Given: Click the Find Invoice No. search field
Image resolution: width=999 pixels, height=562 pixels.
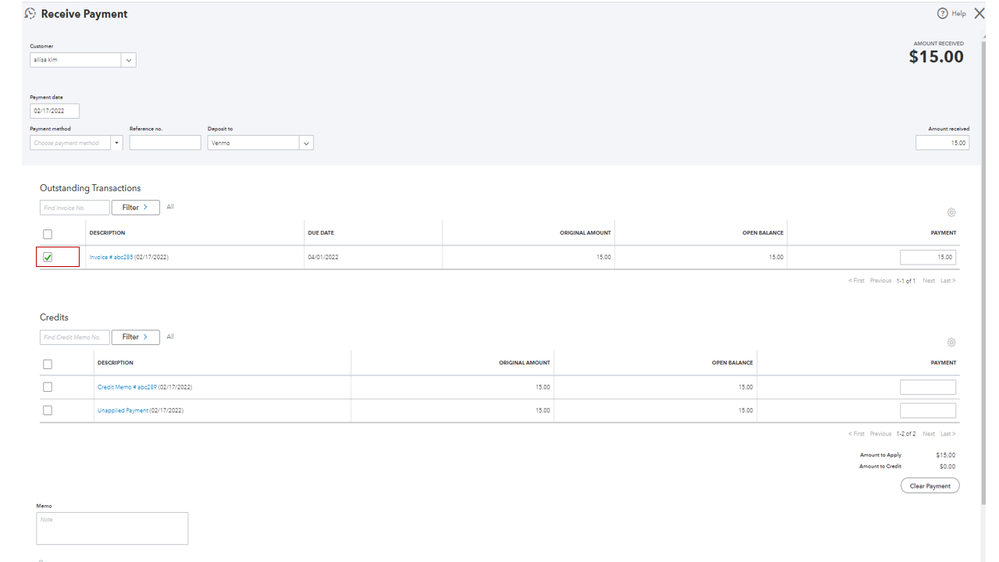Looking at the screenshot, I should (x=75, y=207).
